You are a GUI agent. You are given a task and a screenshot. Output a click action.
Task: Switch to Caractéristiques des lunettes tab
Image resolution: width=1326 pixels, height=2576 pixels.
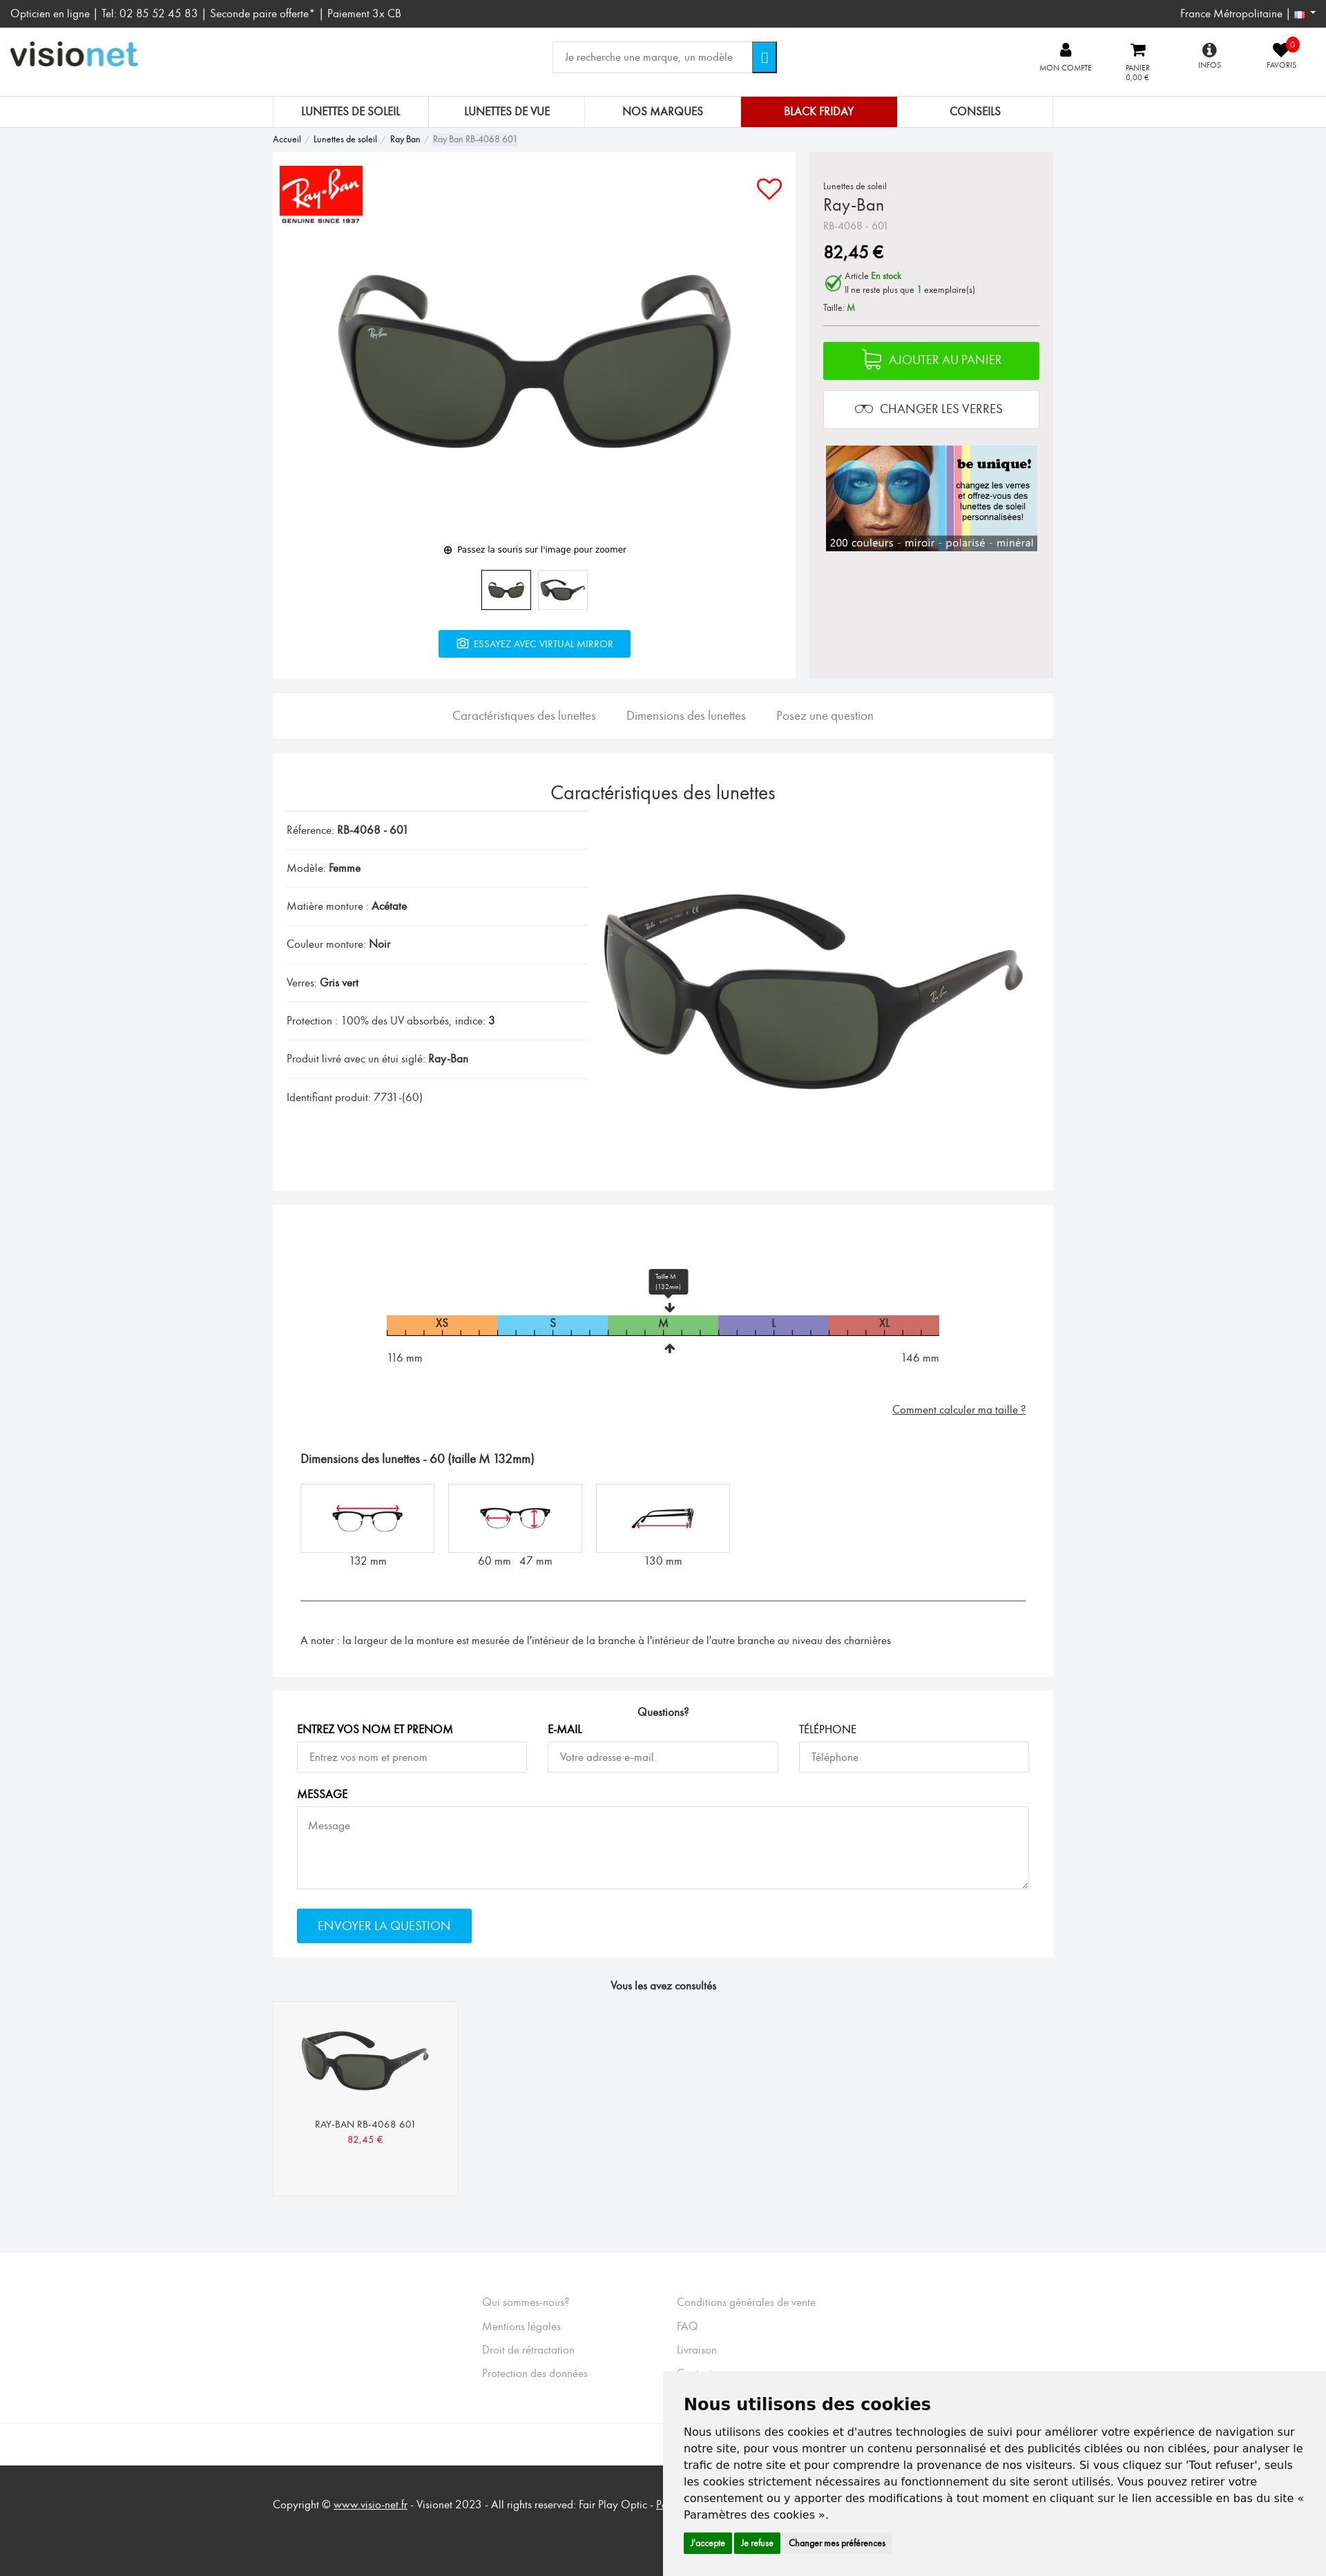[524, 716]
